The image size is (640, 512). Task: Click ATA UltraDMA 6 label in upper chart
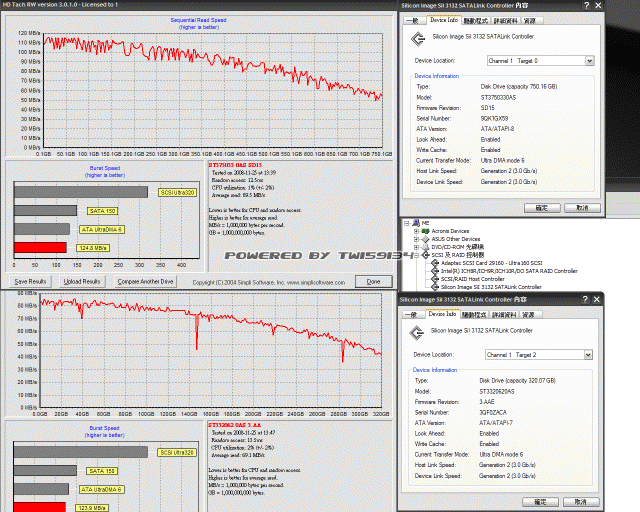[x=102, y=229]
